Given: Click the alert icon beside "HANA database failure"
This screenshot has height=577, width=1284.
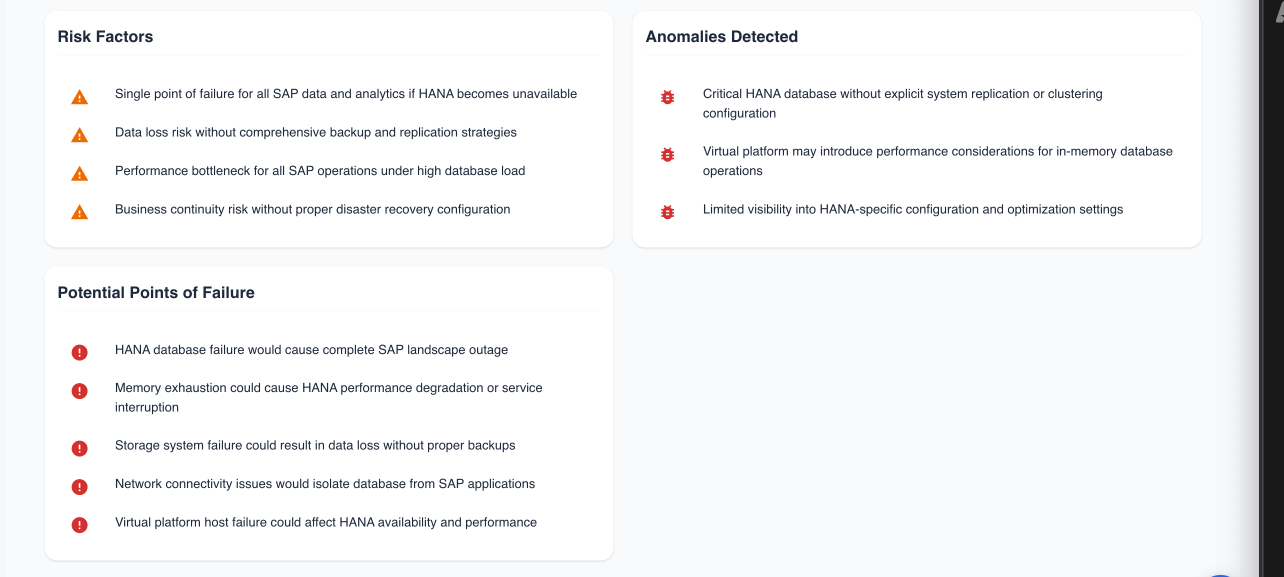Looking at the screenshot, I should pyautogui.click(x=79, y=352).
